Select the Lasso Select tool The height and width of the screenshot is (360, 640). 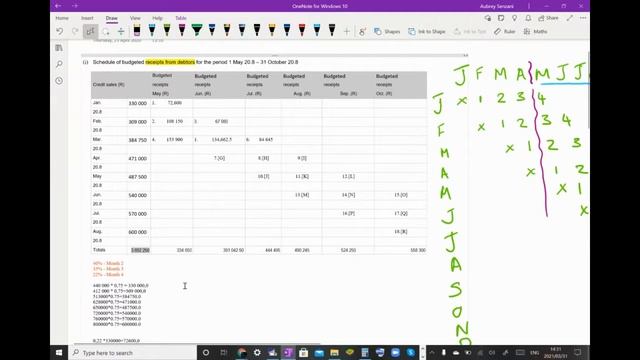106,31
